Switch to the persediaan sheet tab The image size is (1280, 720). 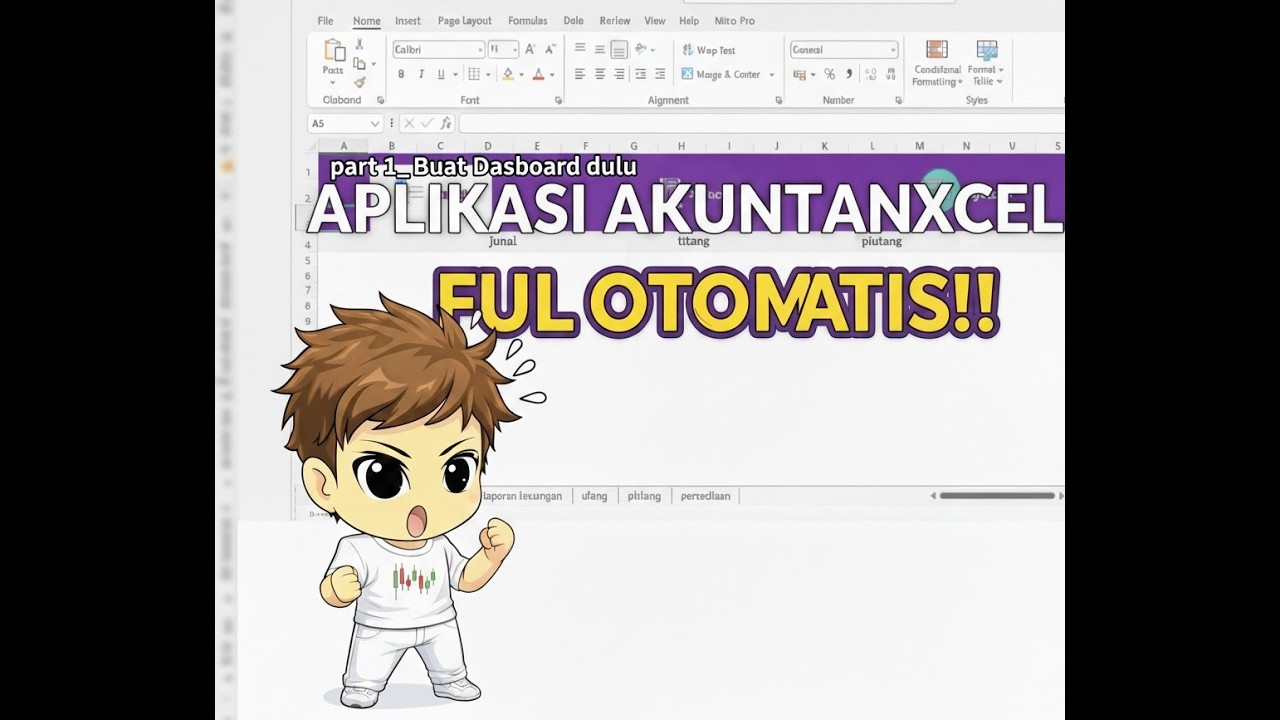(705, 496)
